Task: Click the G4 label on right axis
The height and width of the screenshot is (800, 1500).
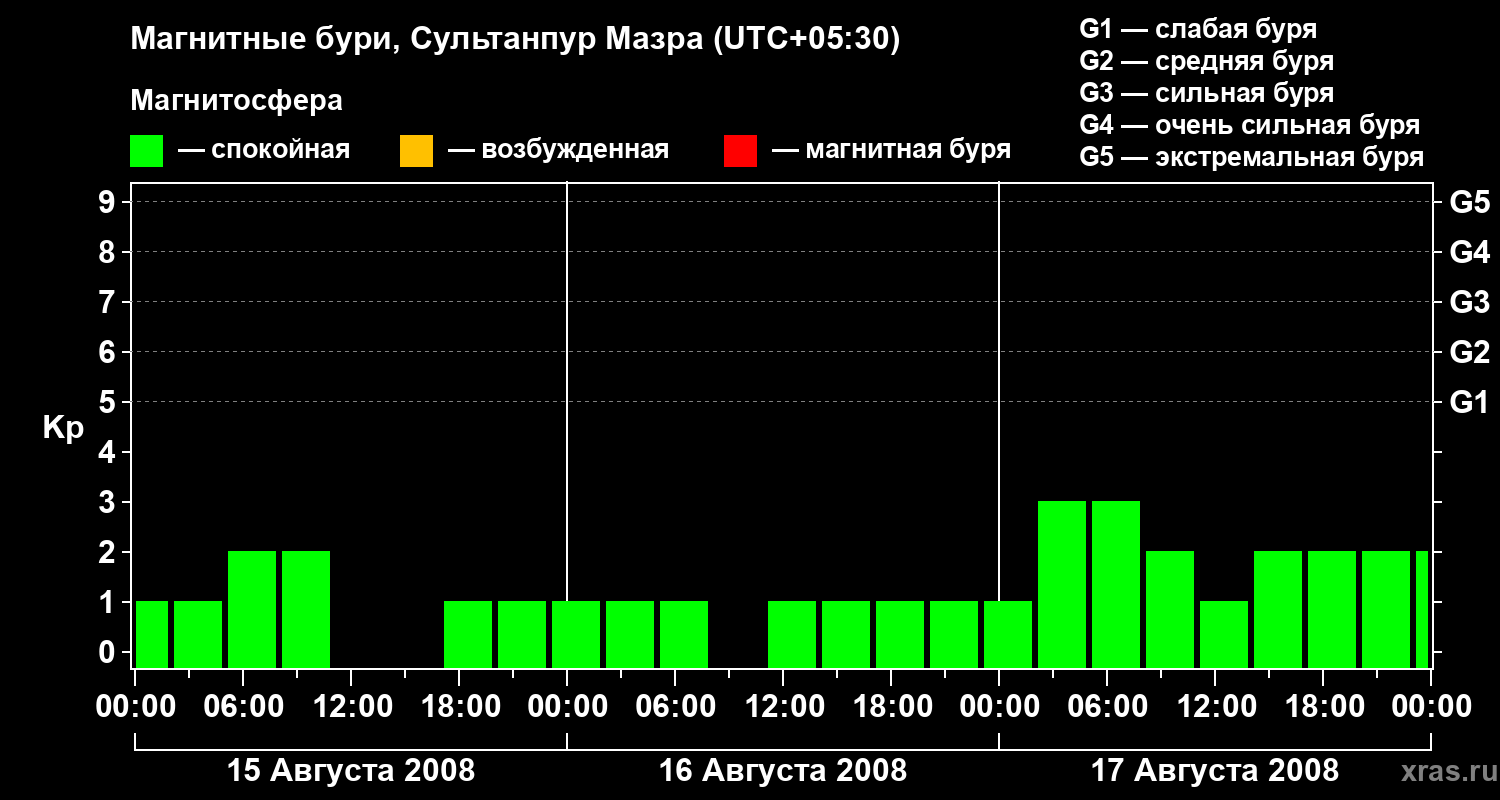Action: (1470, 253)
